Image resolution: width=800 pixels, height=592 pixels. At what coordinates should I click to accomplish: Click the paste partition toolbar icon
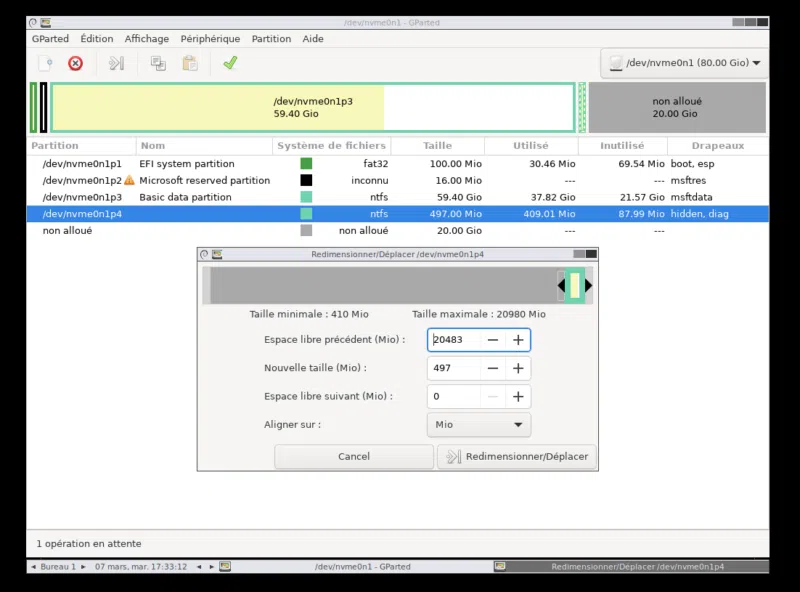(189, 63)
